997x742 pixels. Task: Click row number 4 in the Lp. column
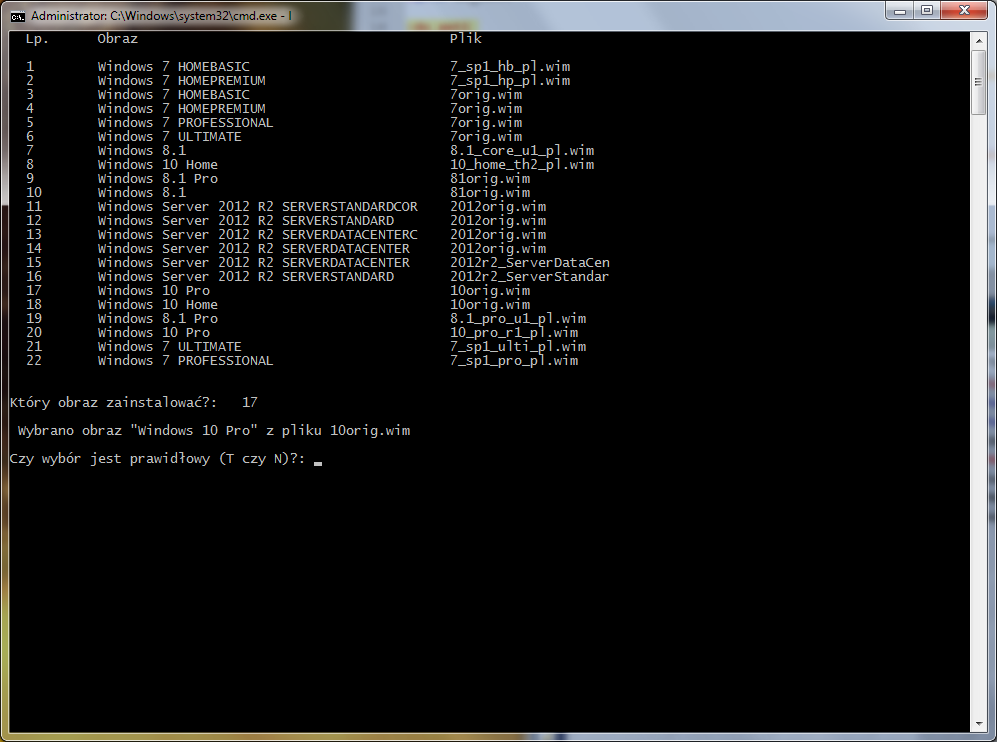click(30, 109)
